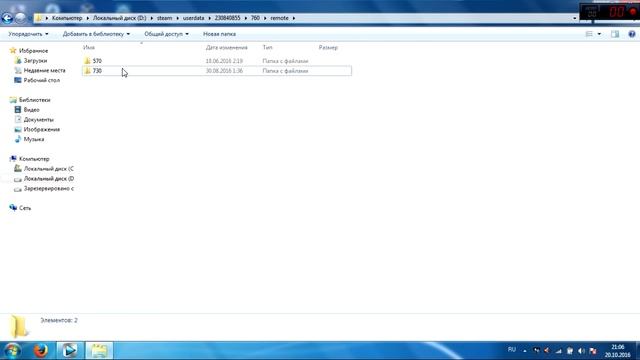Open Недавние места in favorites
Screen dimensions: 640x360
pos(44,70)
